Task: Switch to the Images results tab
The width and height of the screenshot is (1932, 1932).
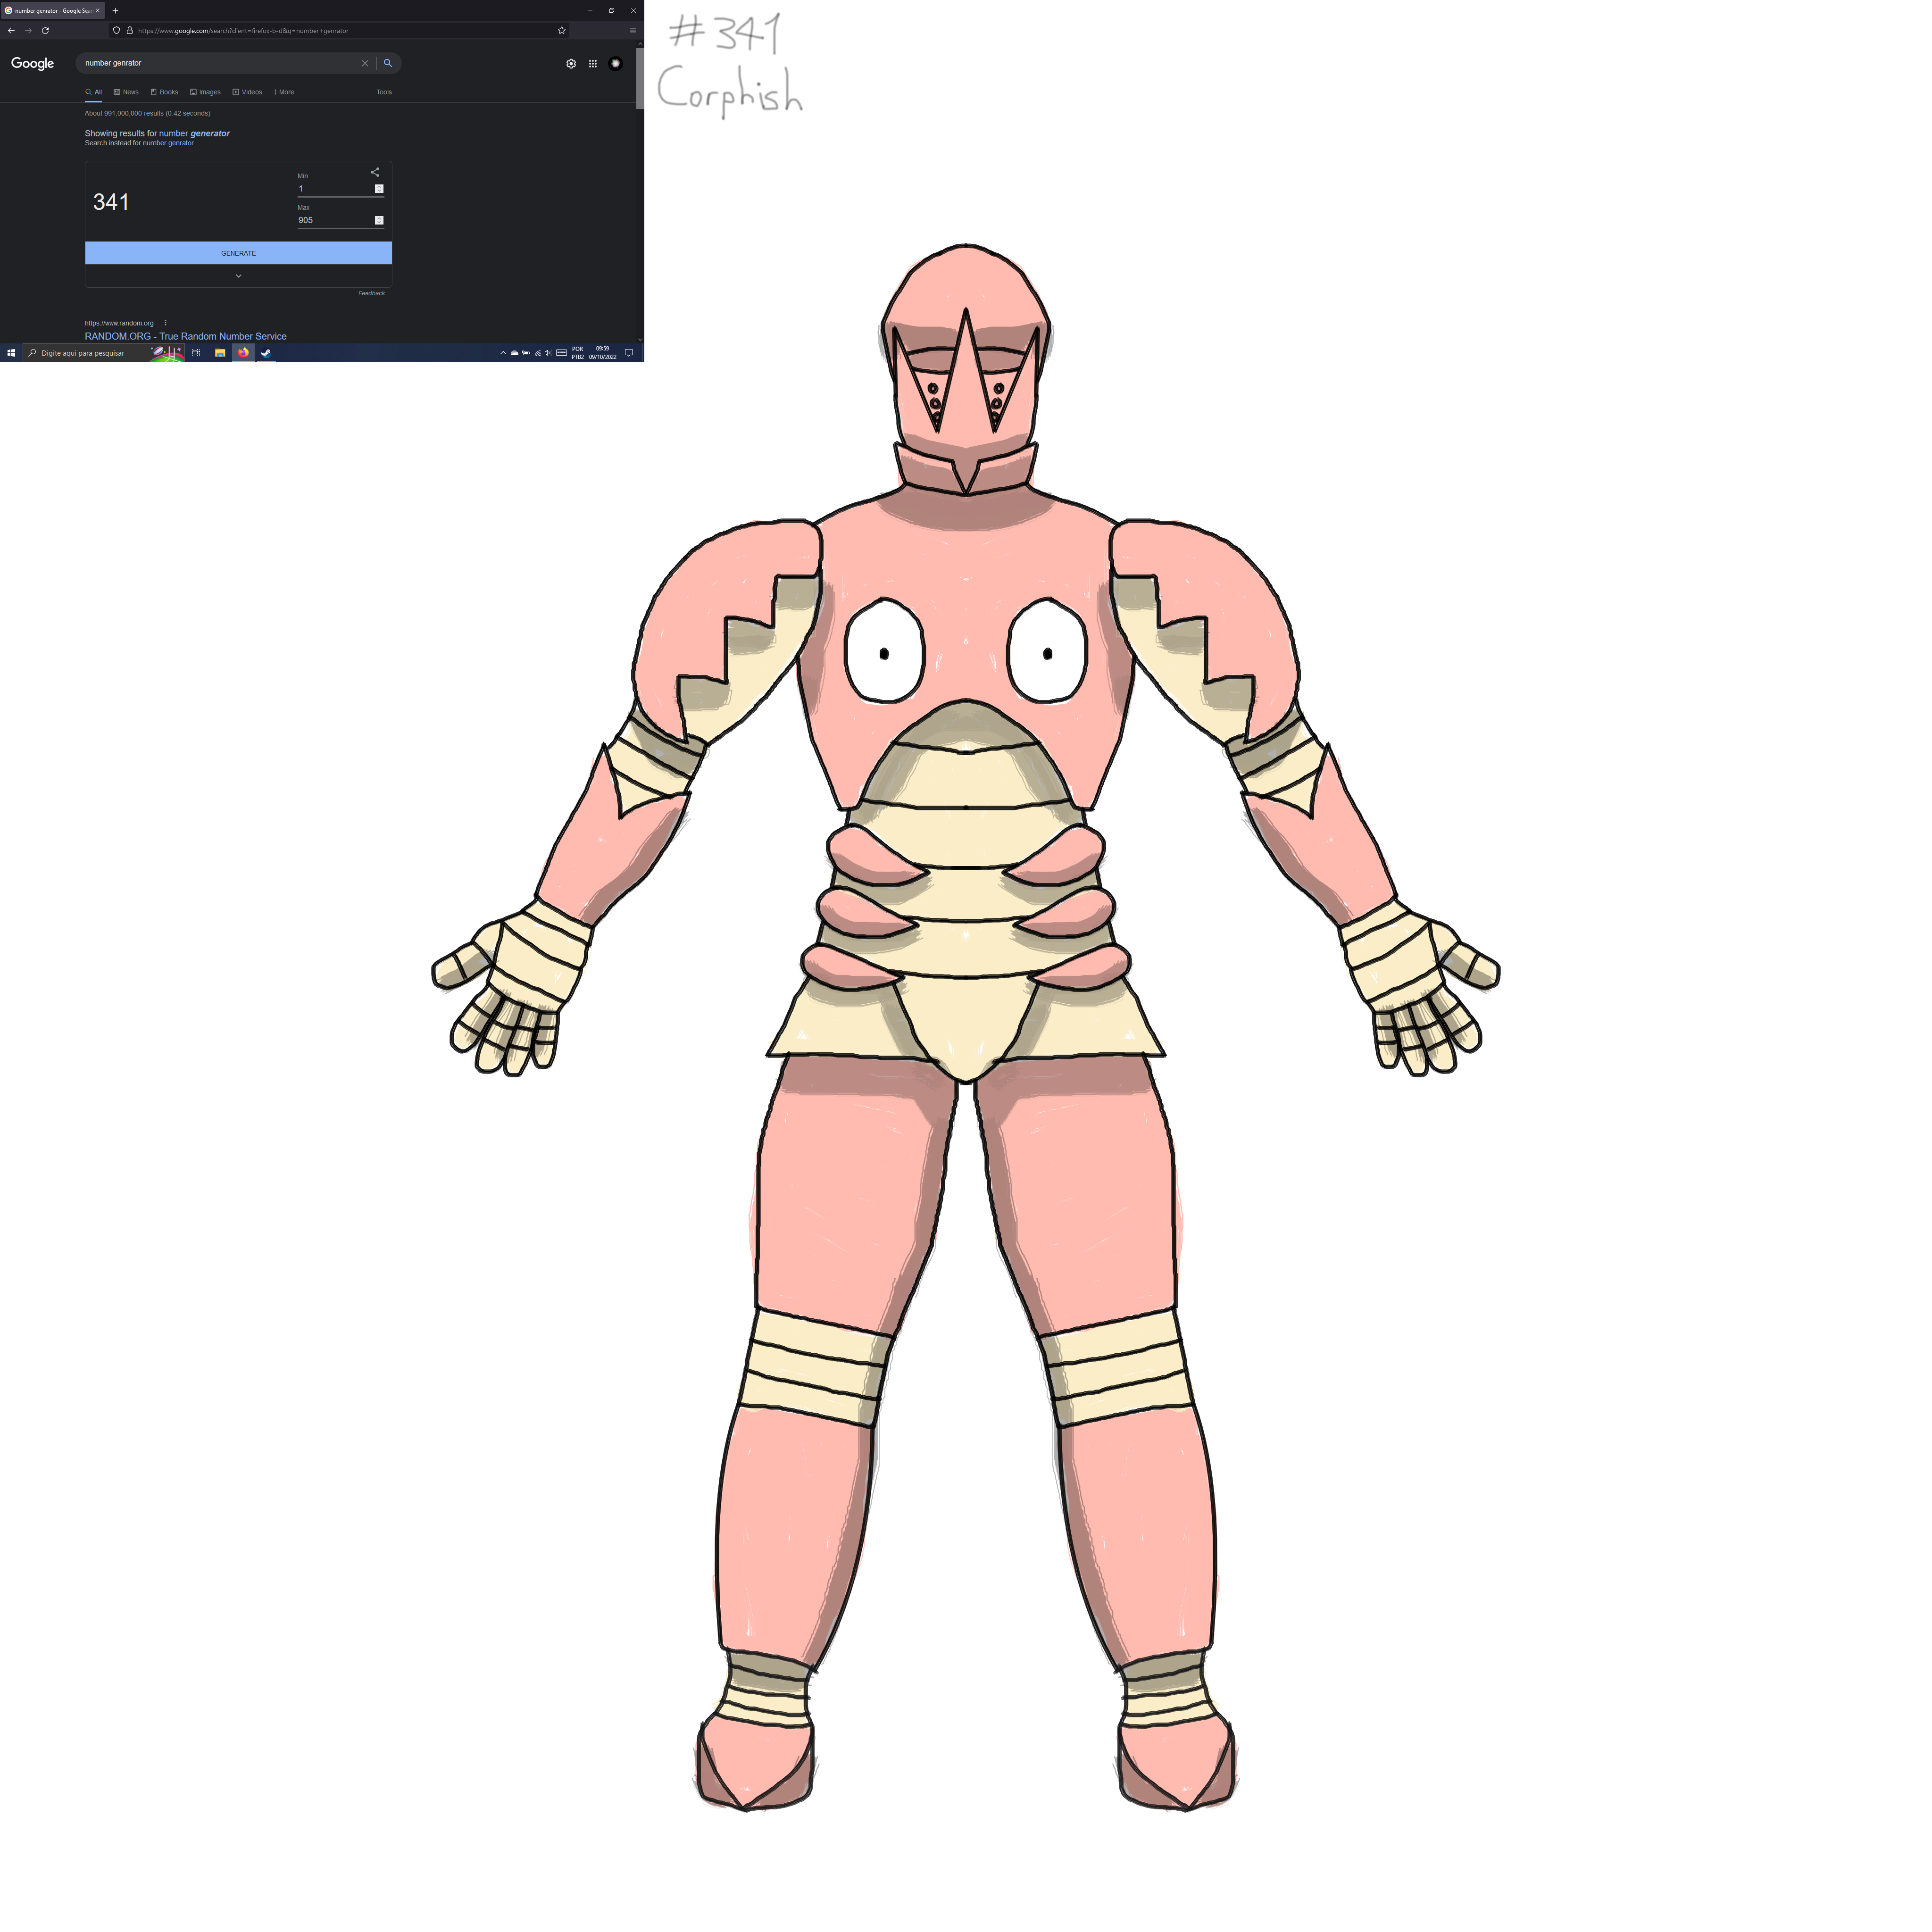Action: pyautogui.click(x=205, y=92)
